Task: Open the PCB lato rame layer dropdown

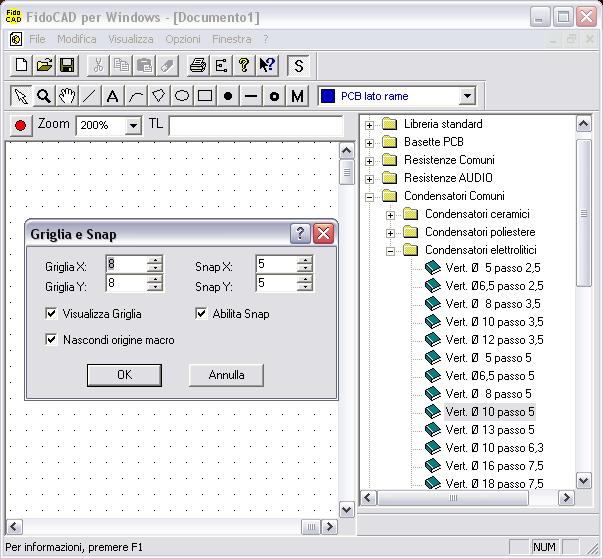Action: coord(468,96)
